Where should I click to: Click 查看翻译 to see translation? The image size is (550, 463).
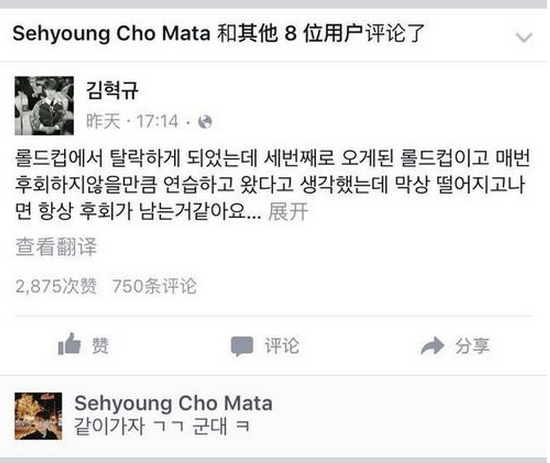(x=56, y=247)
